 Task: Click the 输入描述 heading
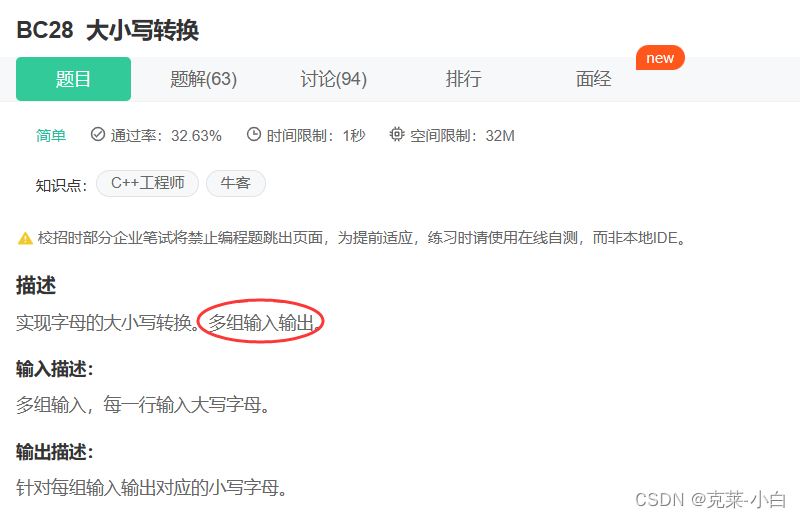point(55,369)
